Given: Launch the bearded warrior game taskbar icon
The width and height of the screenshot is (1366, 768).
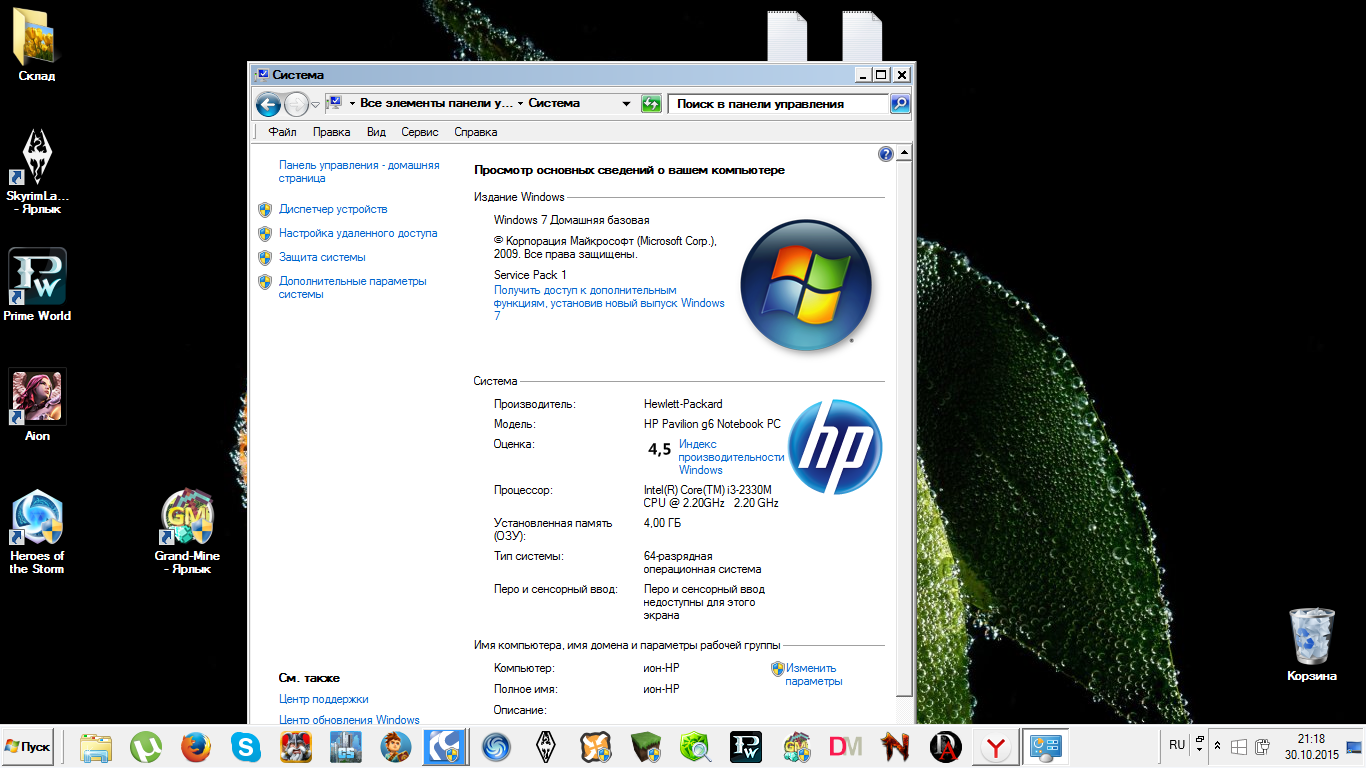Looking at the screenshot, I should coord(296,746).
